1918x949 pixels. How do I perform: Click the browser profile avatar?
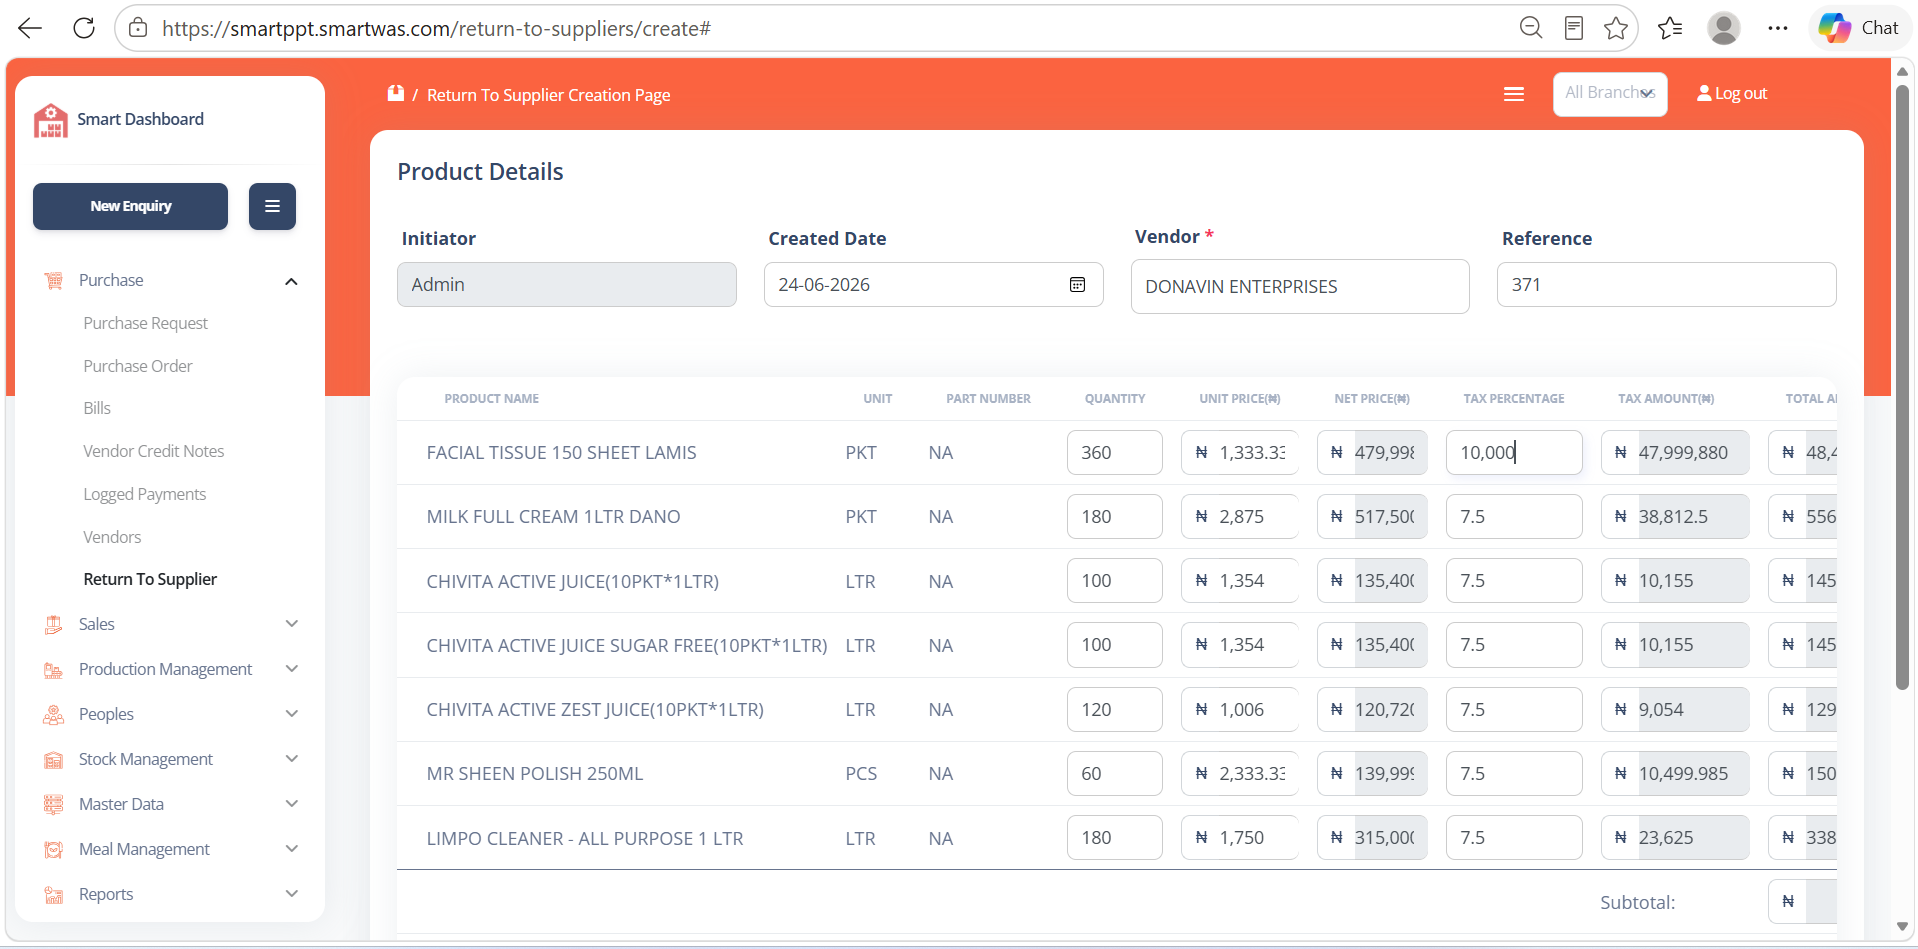tap(1723, 28)
